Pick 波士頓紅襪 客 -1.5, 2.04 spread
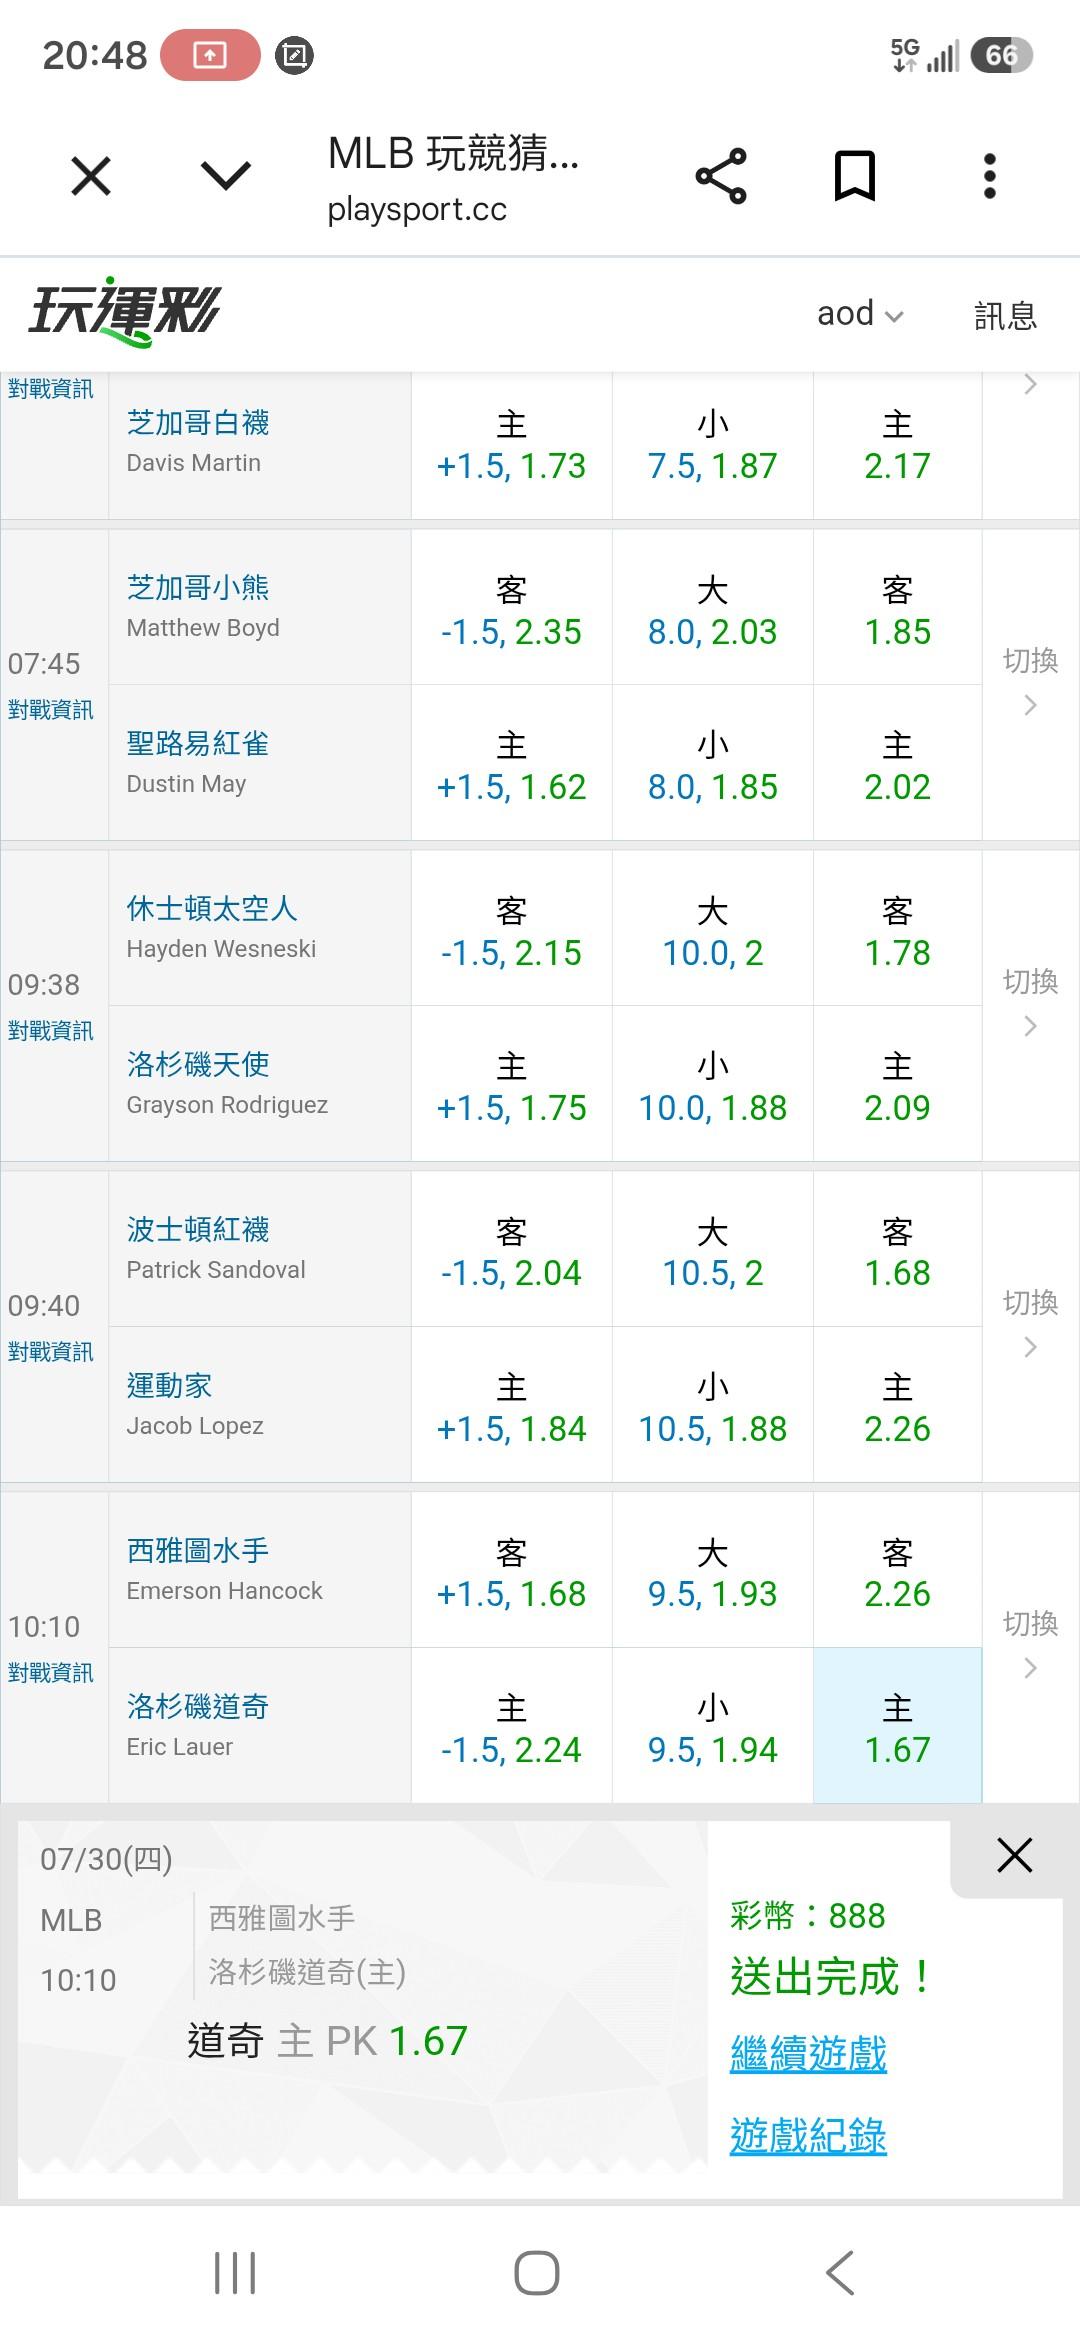This screenshot has width=1080, height=2340. click(511, 1249)
